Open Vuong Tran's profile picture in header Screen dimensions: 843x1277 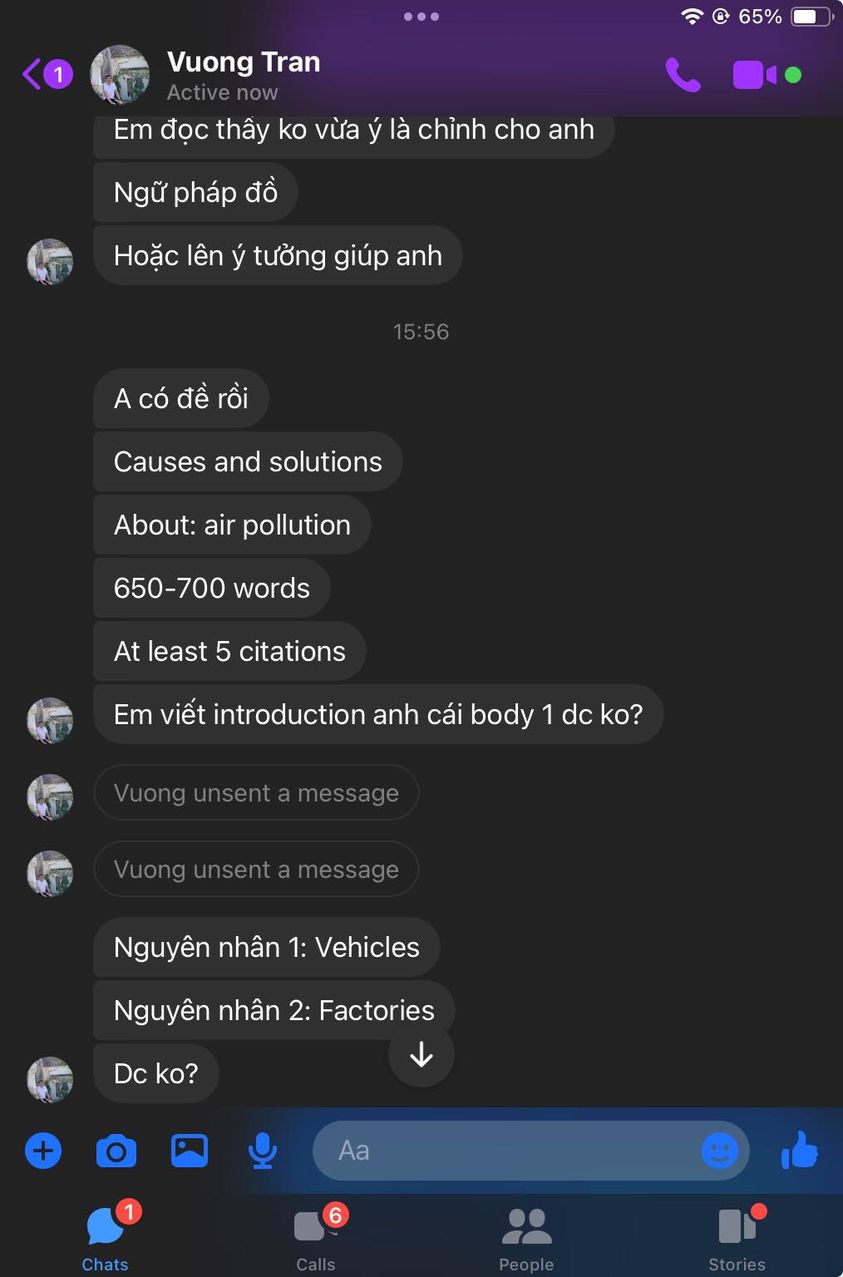120,75
